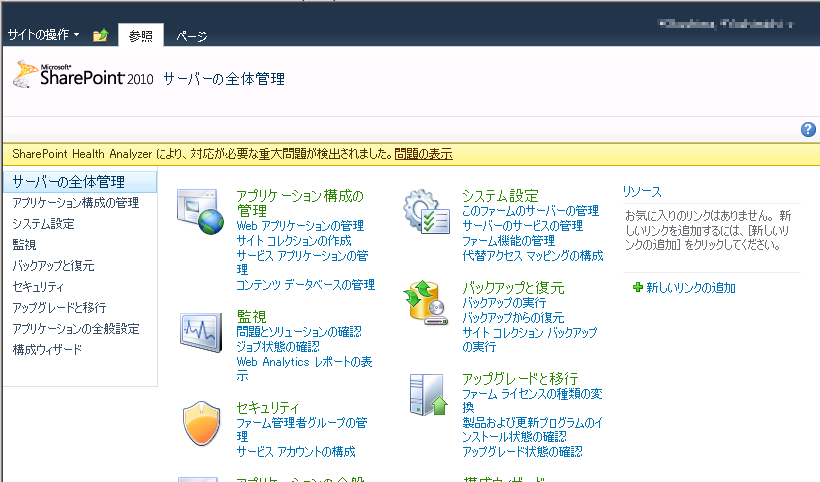Open the サイトの操作 dropdown menu

click(x=43, y=35)
